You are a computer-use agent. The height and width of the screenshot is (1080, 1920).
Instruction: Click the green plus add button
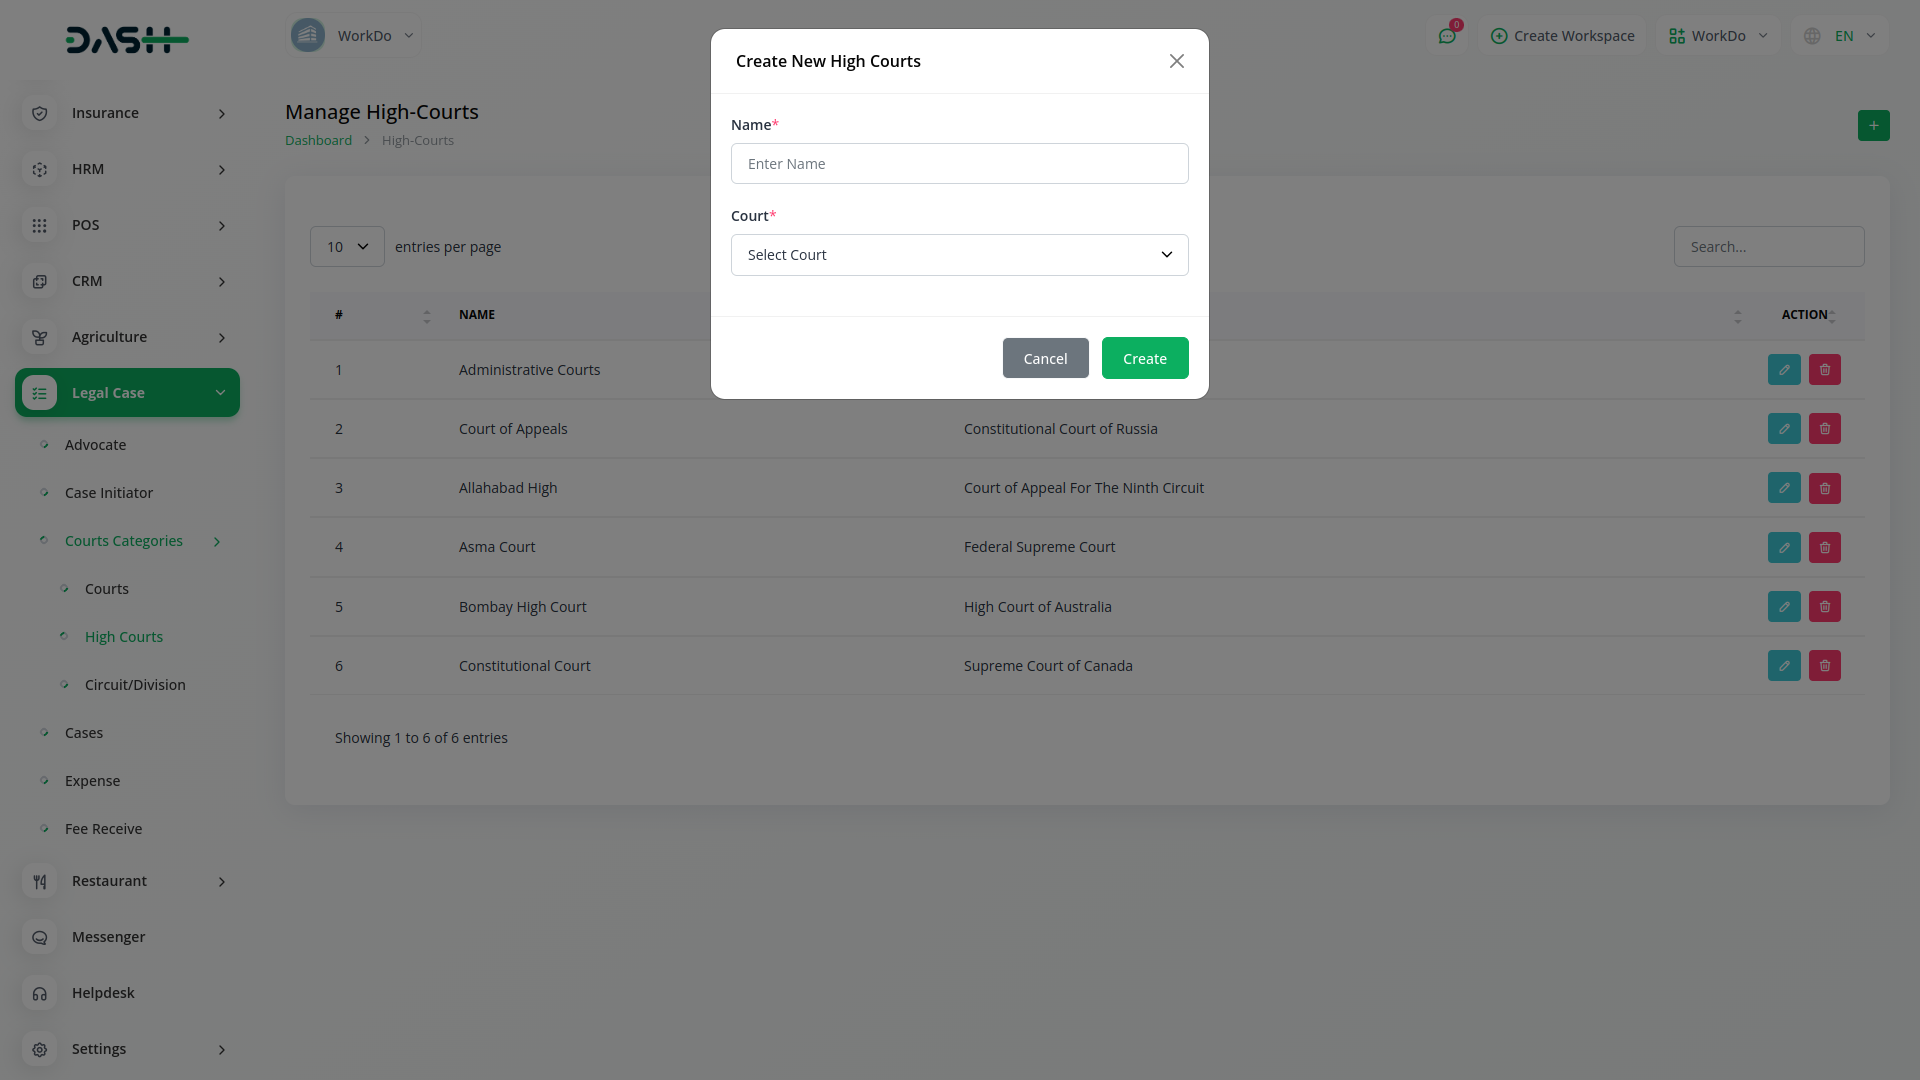[x=1873, y=126]
